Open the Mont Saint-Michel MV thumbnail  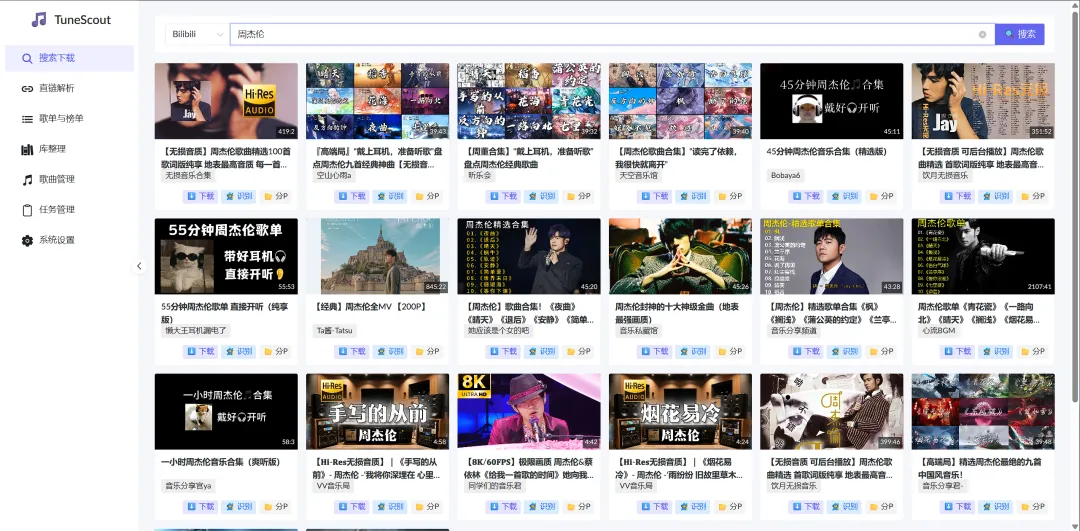(x=377, y=256)
